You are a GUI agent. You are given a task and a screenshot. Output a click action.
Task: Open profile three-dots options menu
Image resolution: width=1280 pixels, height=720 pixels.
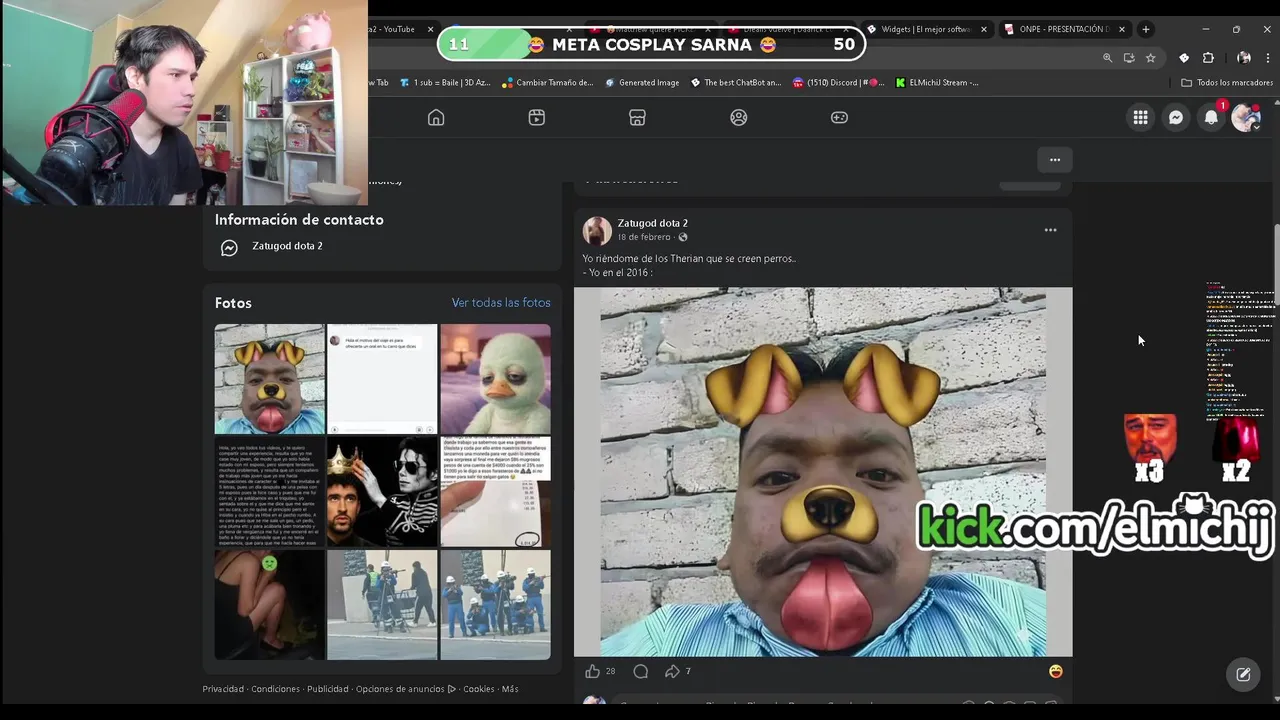point(1054,159)
